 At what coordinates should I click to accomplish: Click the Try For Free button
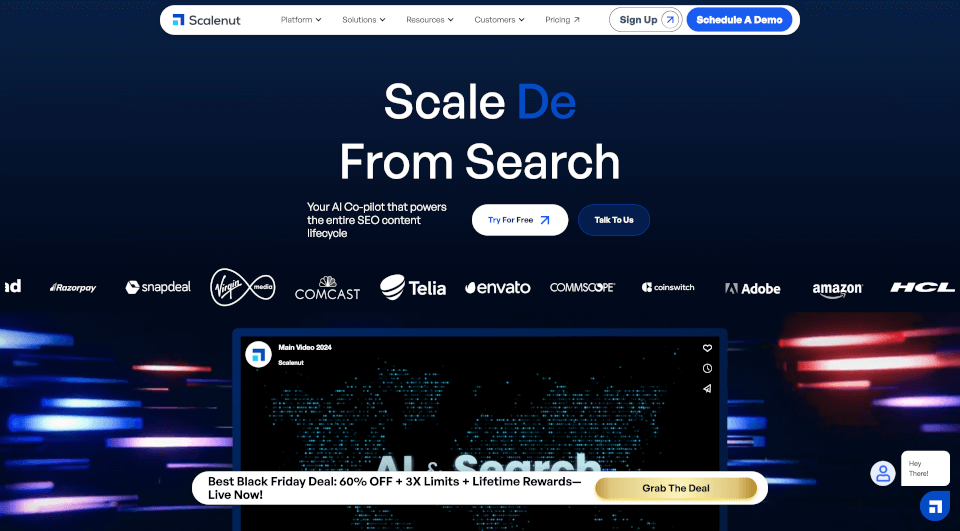[520, 220]
